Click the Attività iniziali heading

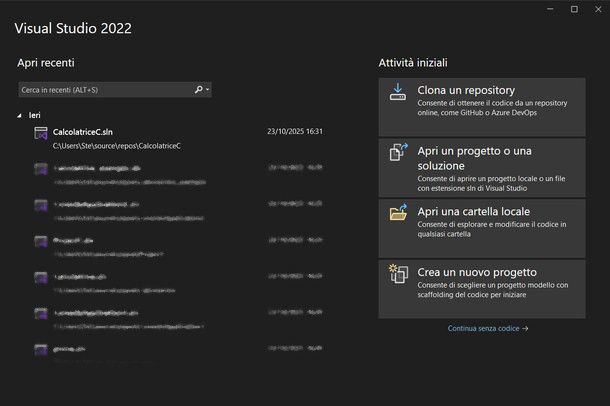pos(413,63)
